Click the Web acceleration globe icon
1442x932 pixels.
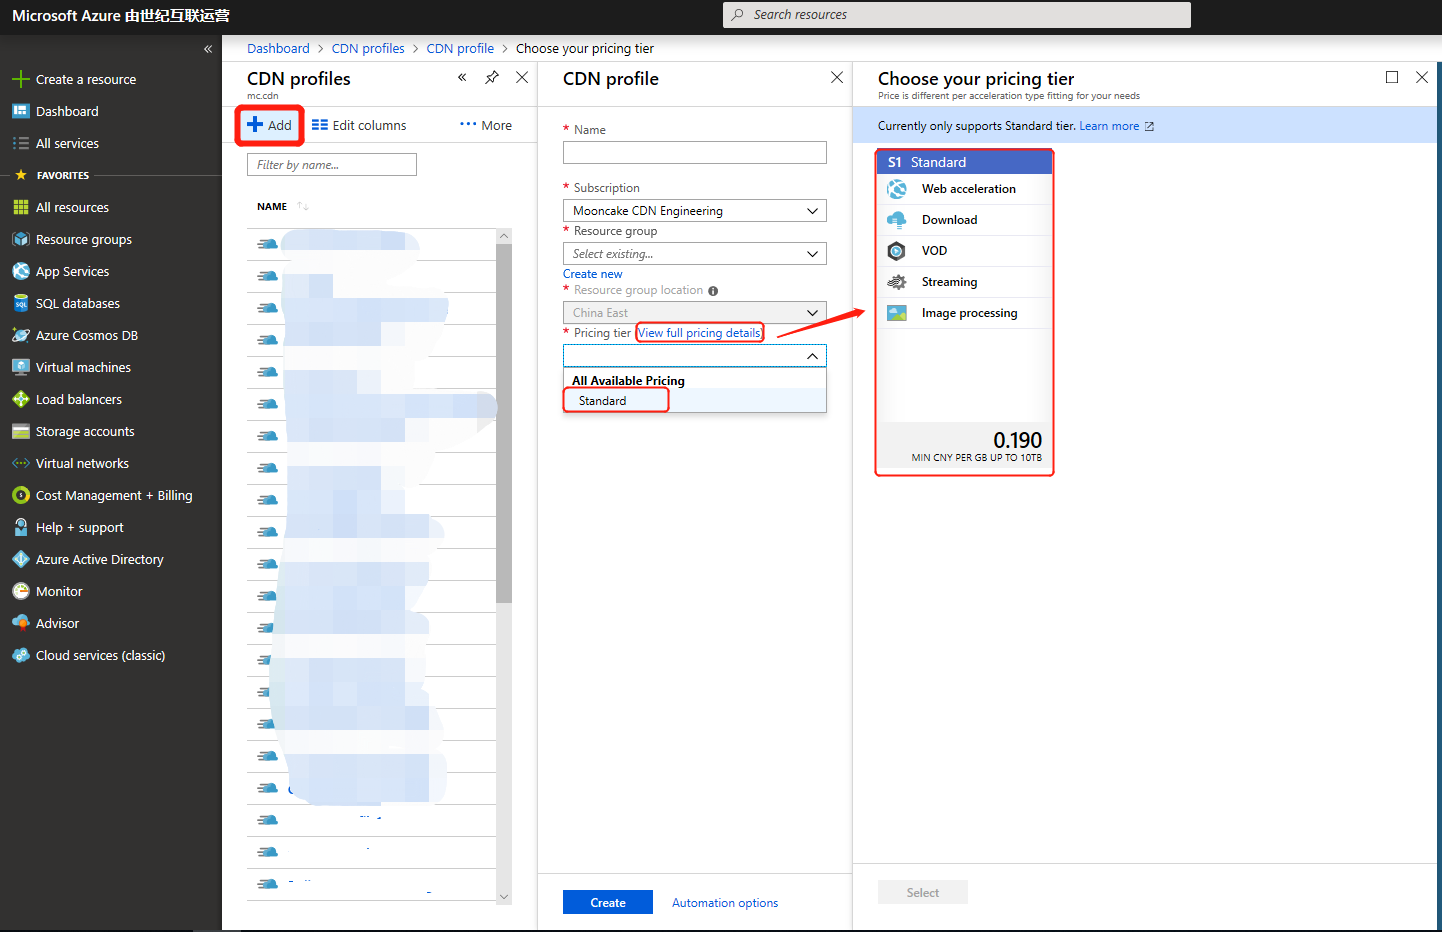[x=897, y=189]
